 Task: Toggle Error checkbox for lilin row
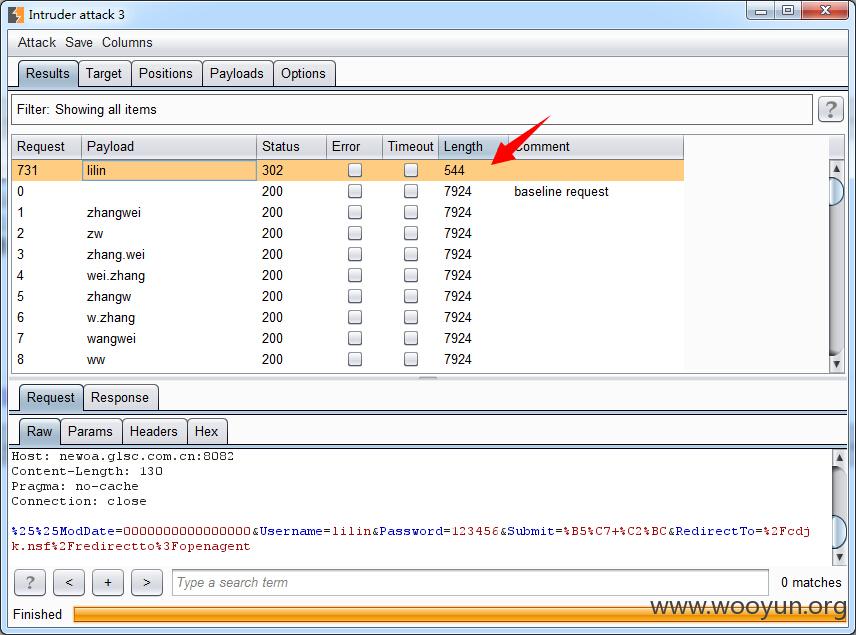tap(355, 170)
